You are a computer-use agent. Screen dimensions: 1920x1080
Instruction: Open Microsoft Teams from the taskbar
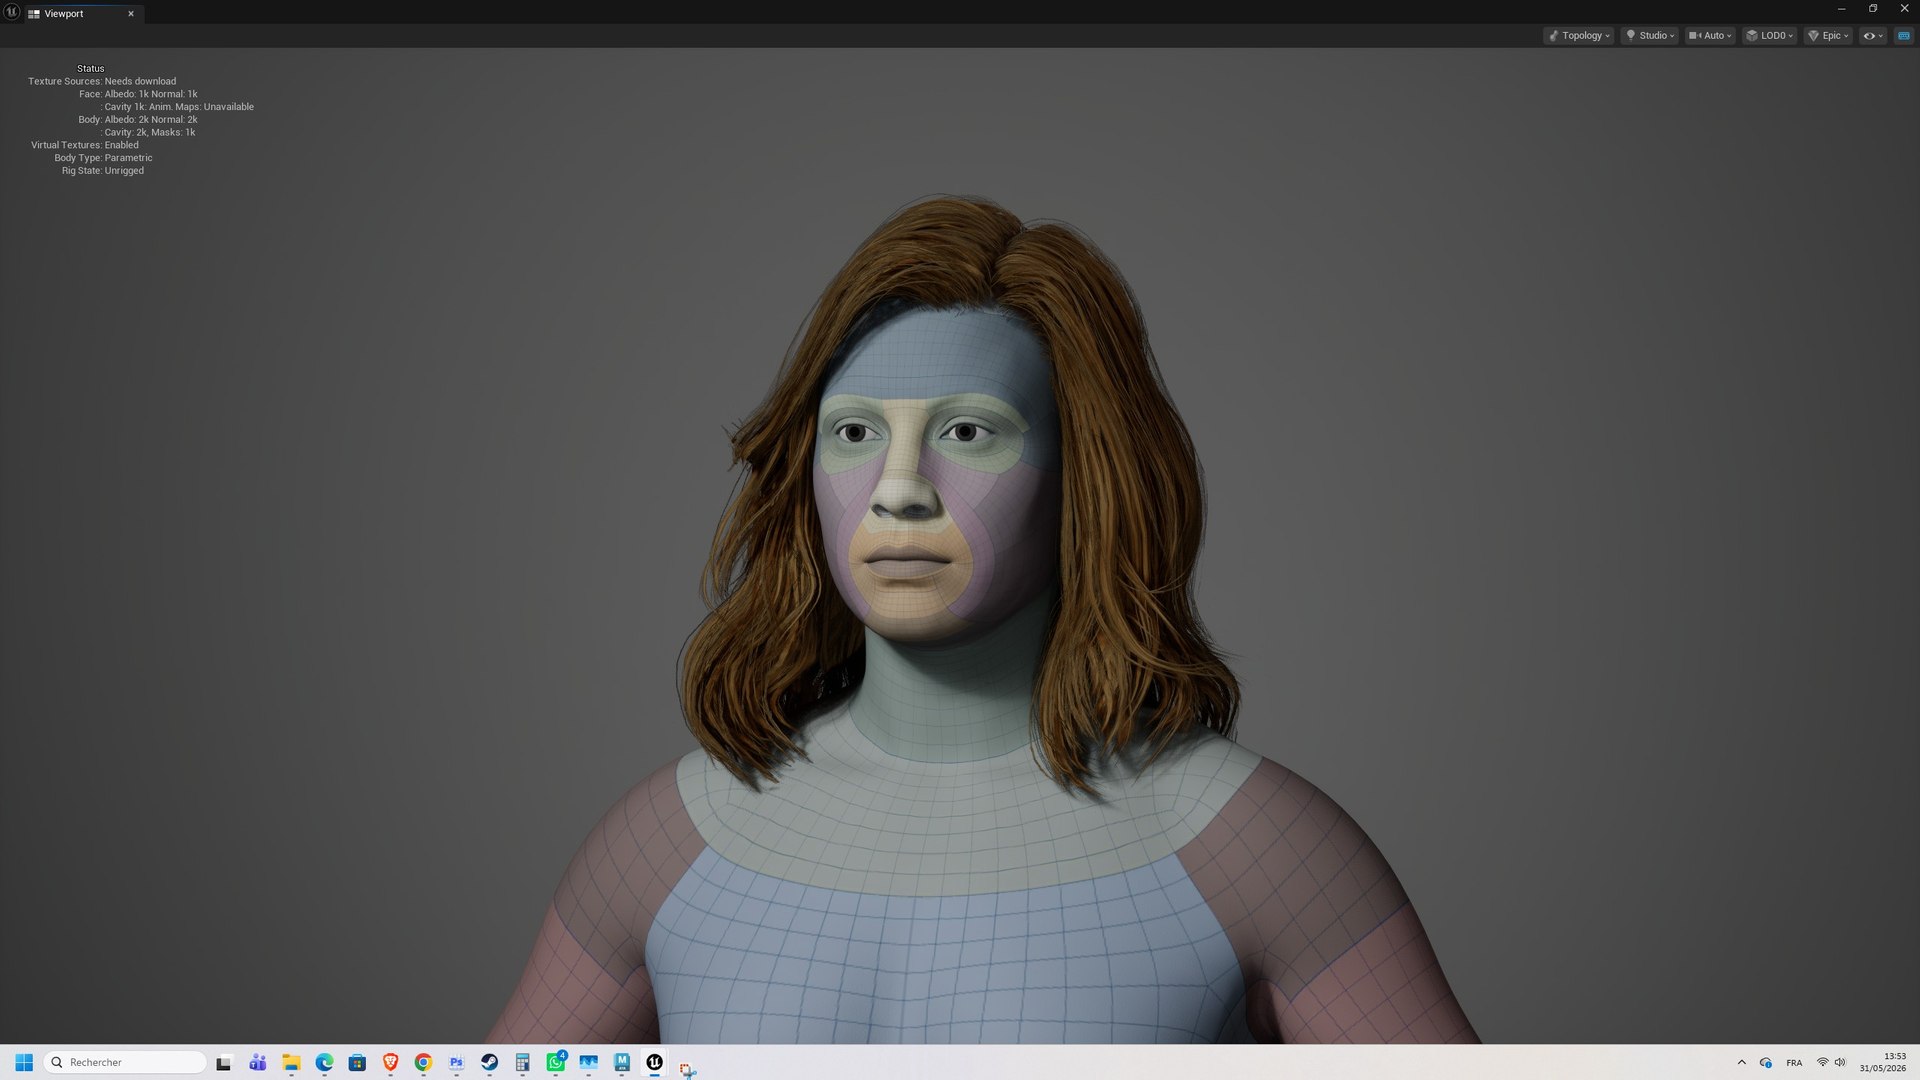coord(258,1062)
